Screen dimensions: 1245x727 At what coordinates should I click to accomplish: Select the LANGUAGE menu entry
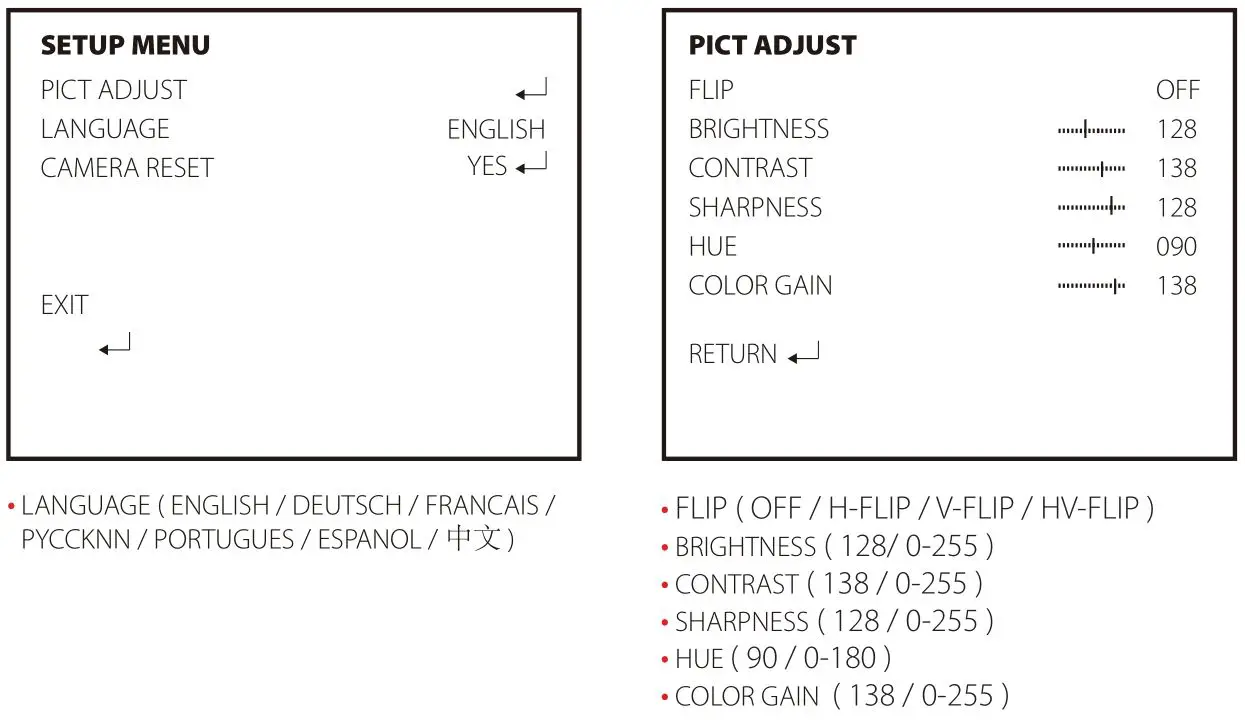[105, 129]
